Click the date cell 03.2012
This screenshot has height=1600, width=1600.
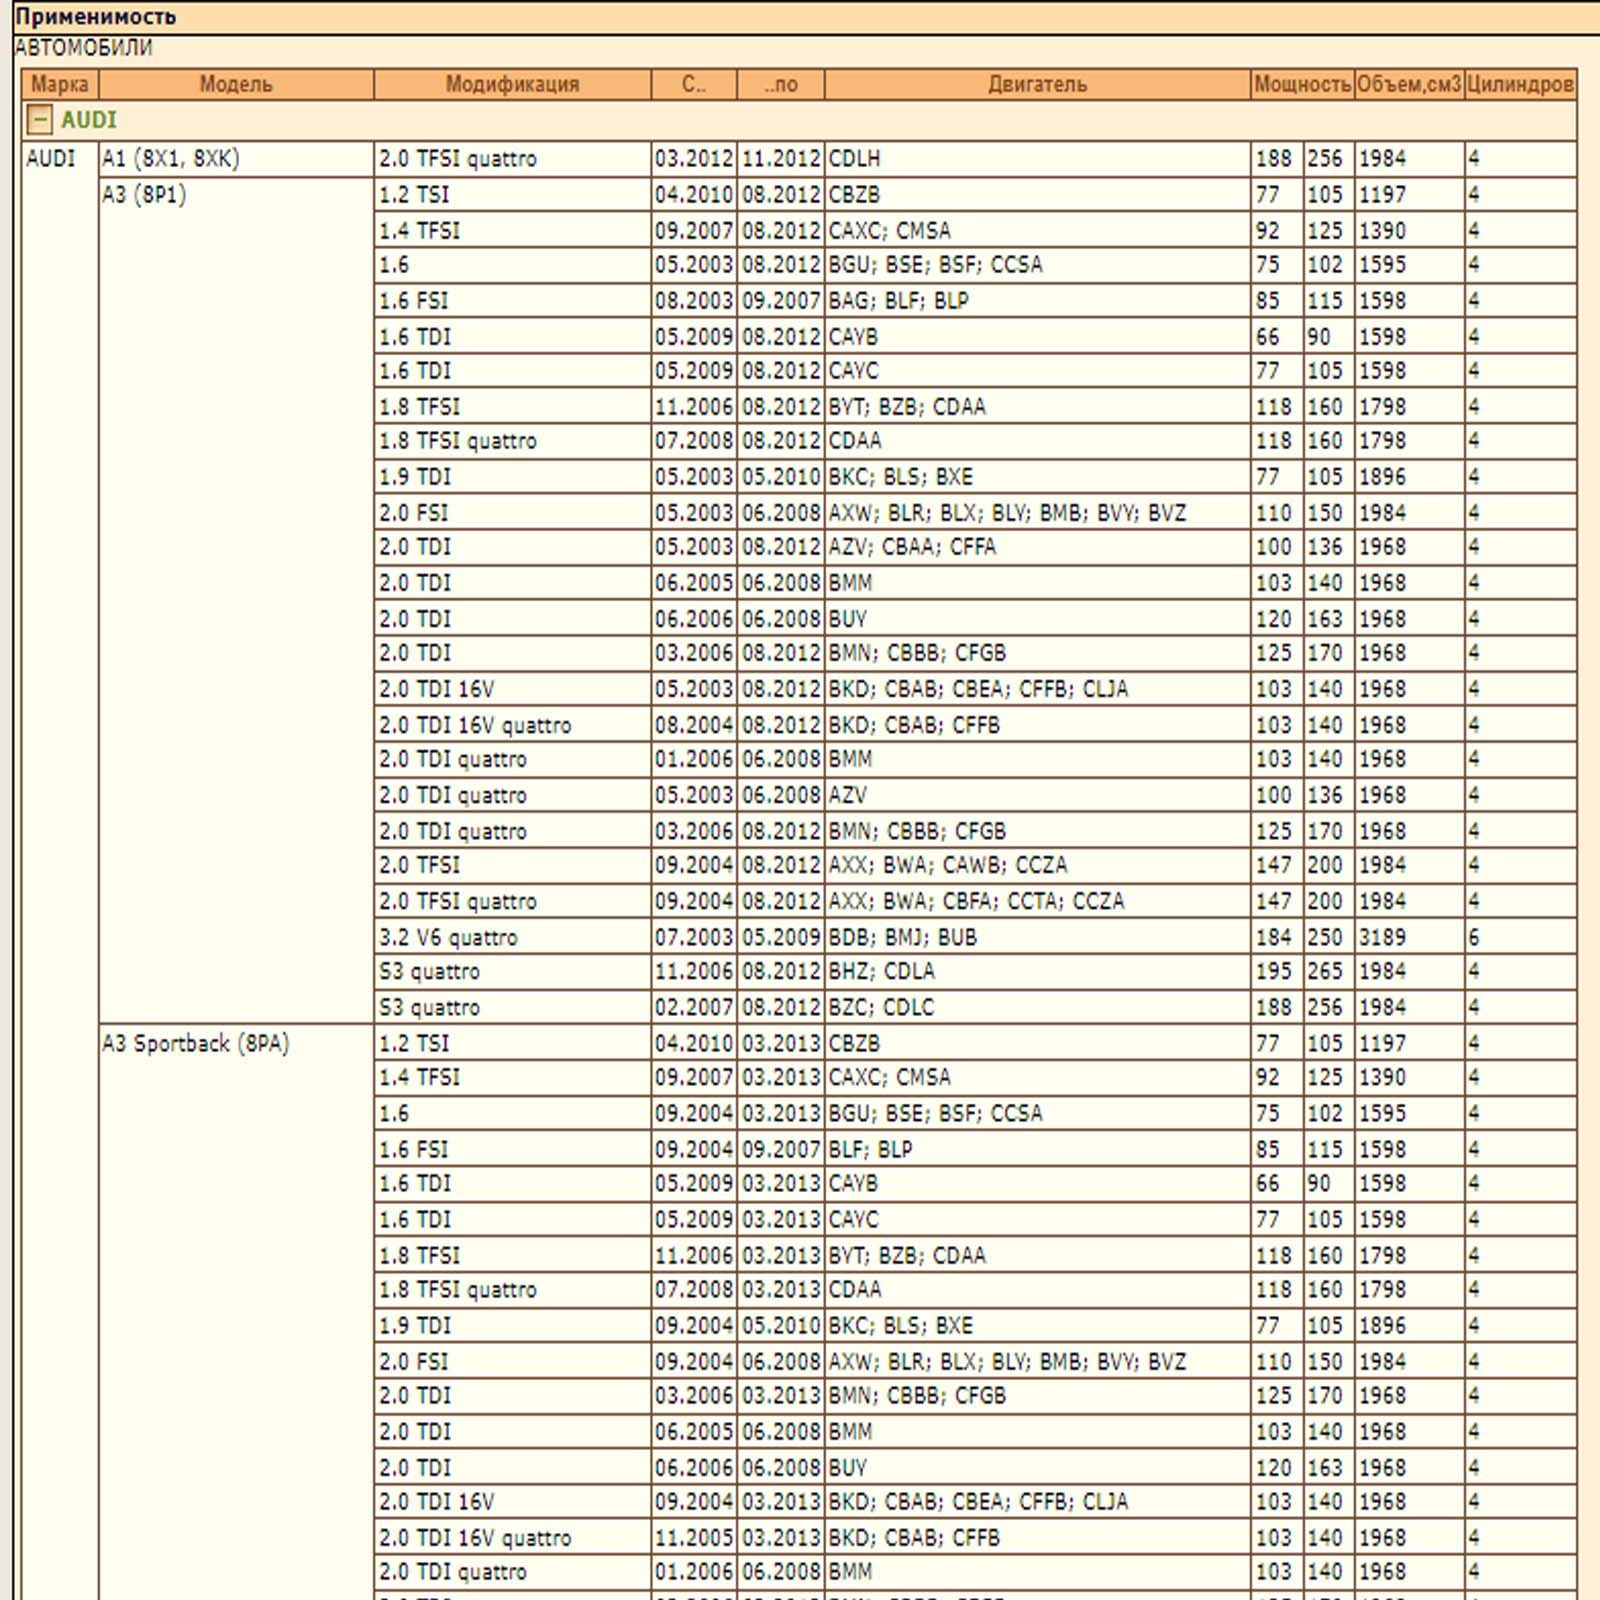pos(694,159)
